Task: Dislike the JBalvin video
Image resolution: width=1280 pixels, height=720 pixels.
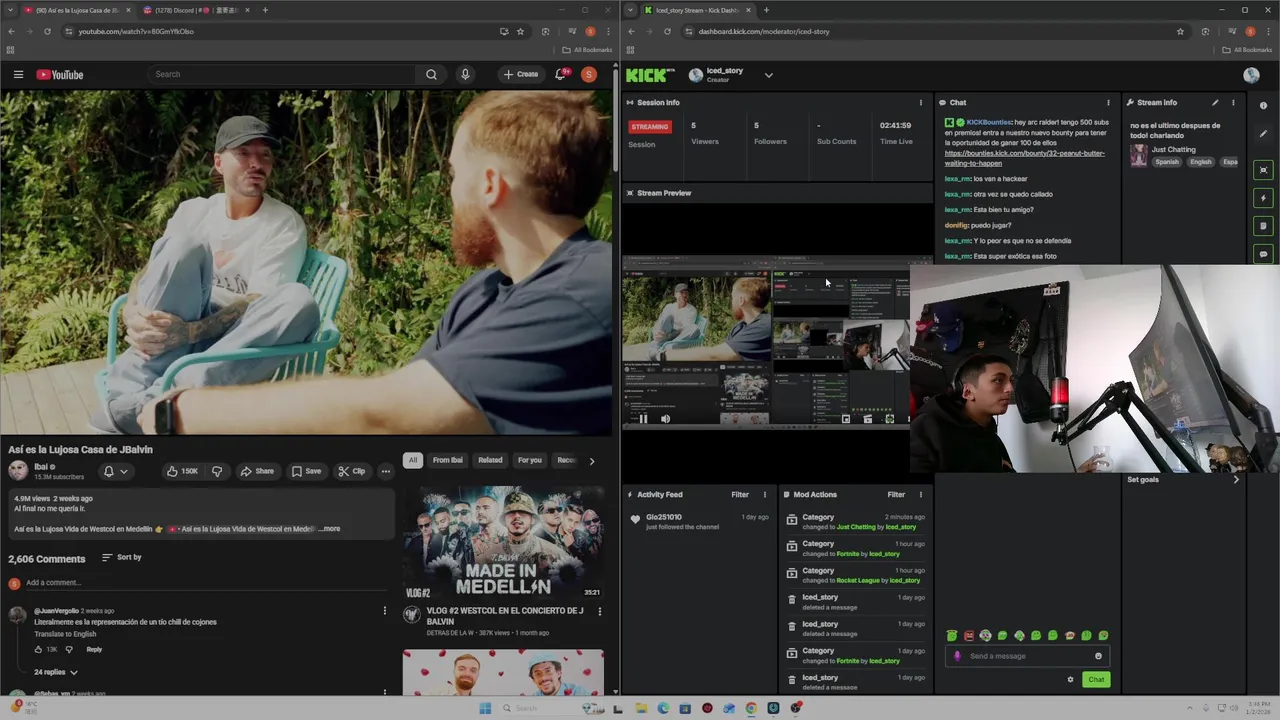Action: coord(217,471)
